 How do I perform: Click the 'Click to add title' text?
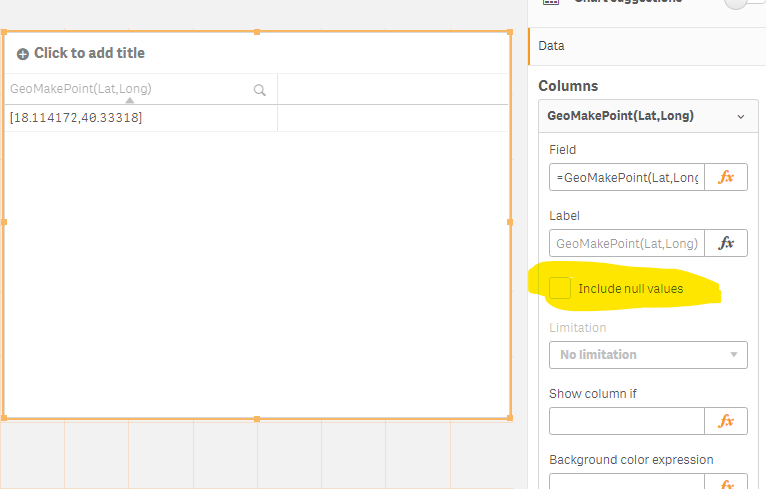point(89,53)
